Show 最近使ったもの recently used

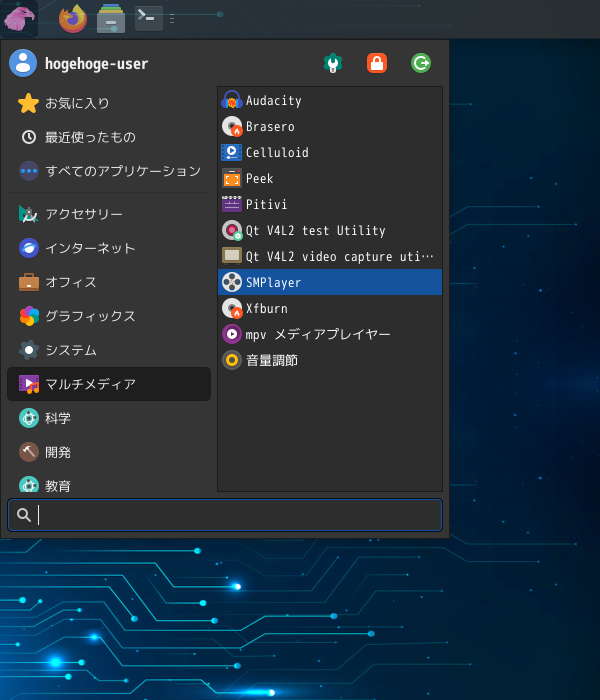[x=109, y=137]
